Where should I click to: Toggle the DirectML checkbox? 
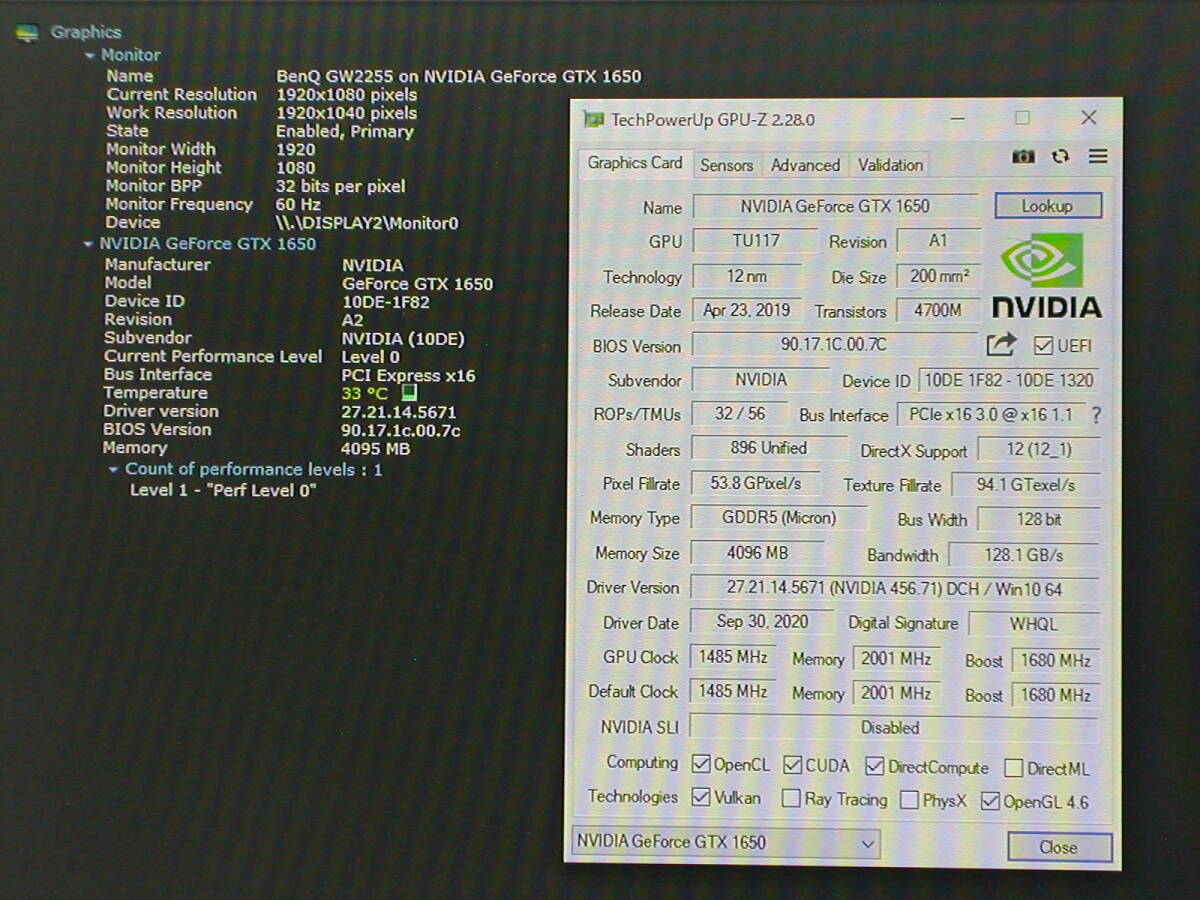click(1013, 768)
